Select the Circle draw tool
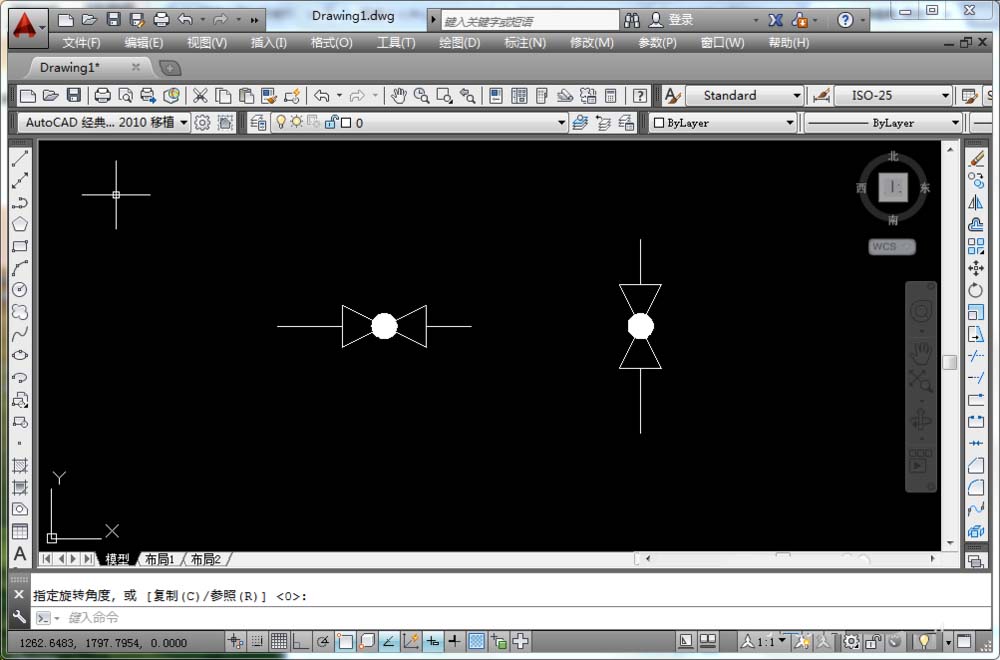The height and width of the screenshot is (660, 1000). [20, 290]
